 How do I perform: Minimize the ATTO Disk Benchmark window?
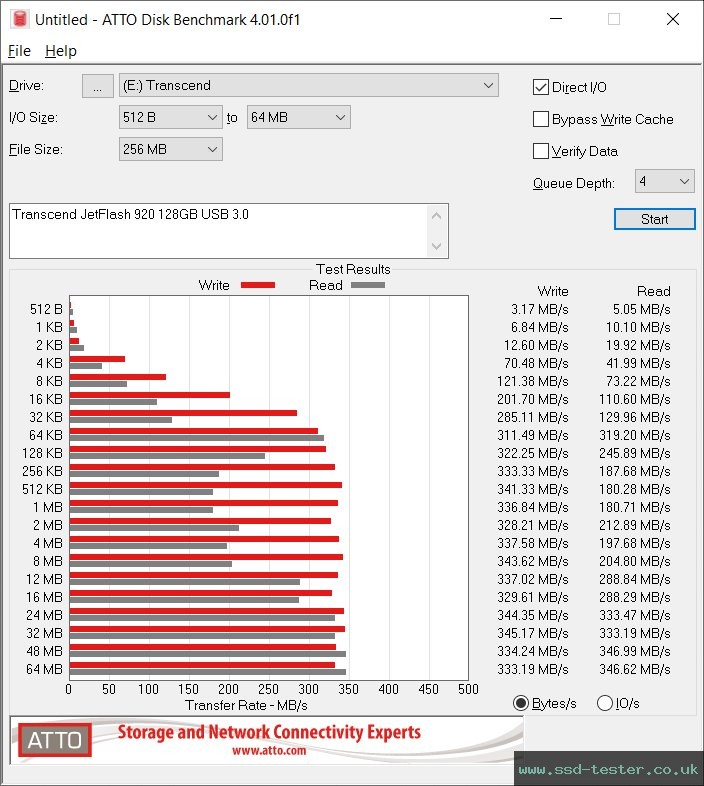coord(556,19)
